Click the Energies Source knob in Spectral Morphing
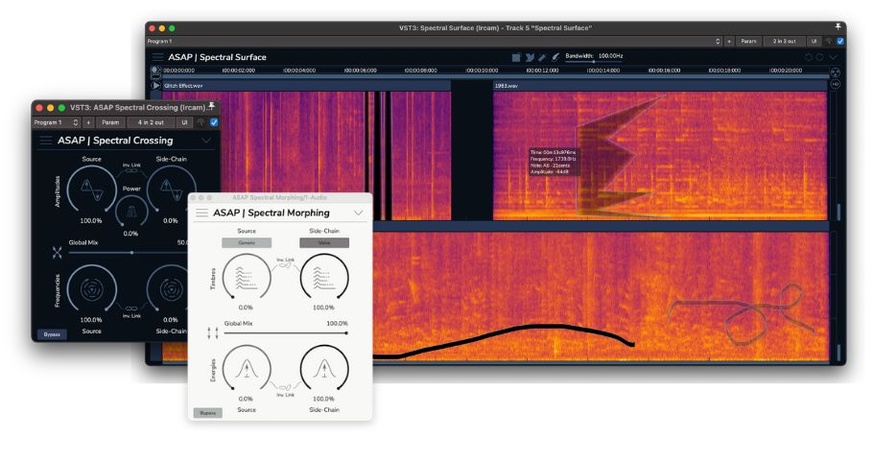Viewport: 873px width, 450px height. (x=247, y=369)
